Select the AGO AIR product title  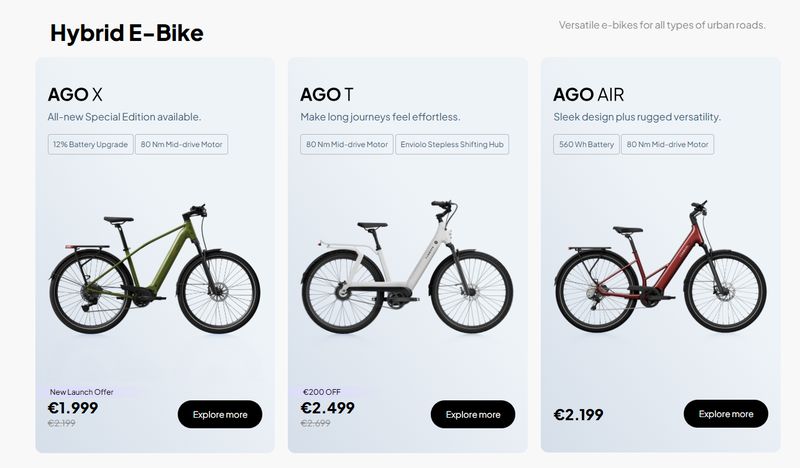[588, 95]
